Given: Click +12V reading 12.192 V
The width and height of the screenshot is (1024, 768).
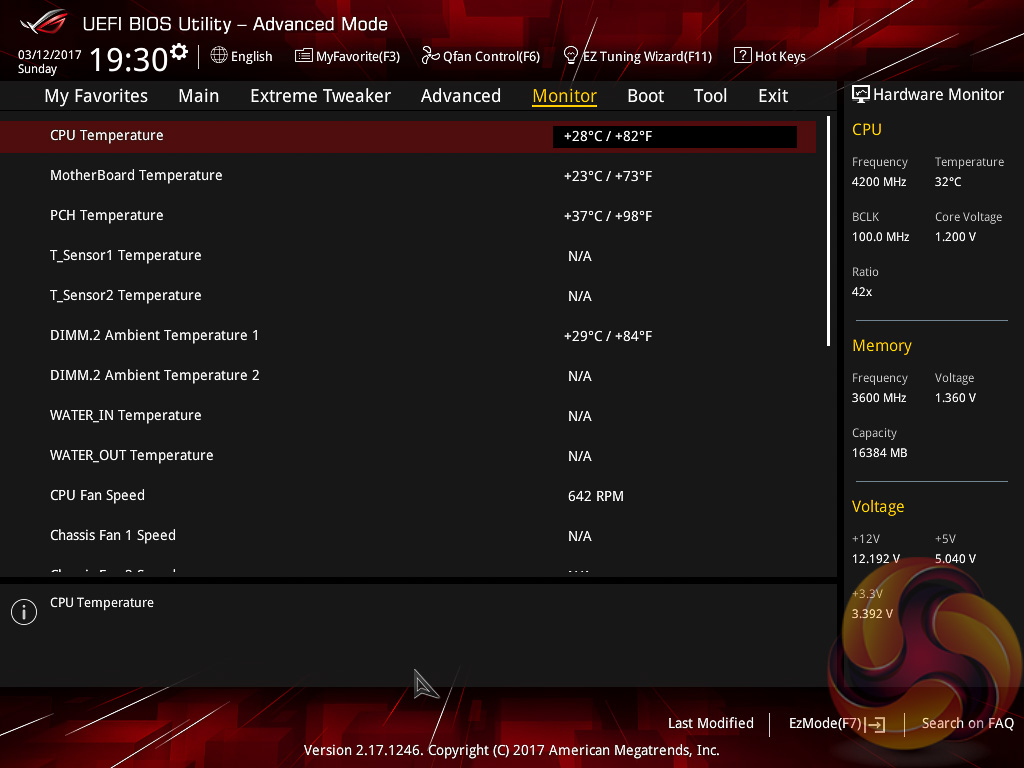Looking at the screenshot, I should (x=876, y=559).
